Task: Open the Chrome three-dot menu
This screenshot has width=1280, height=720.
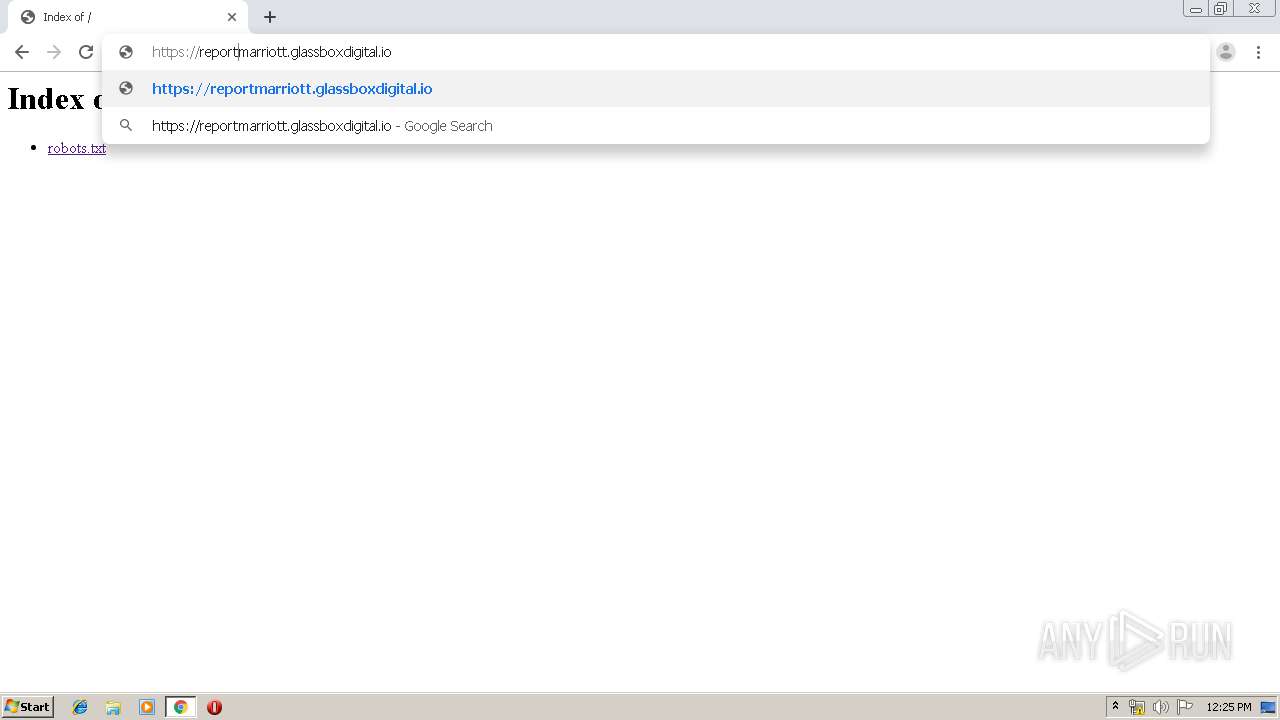Action: point(1258,52)
